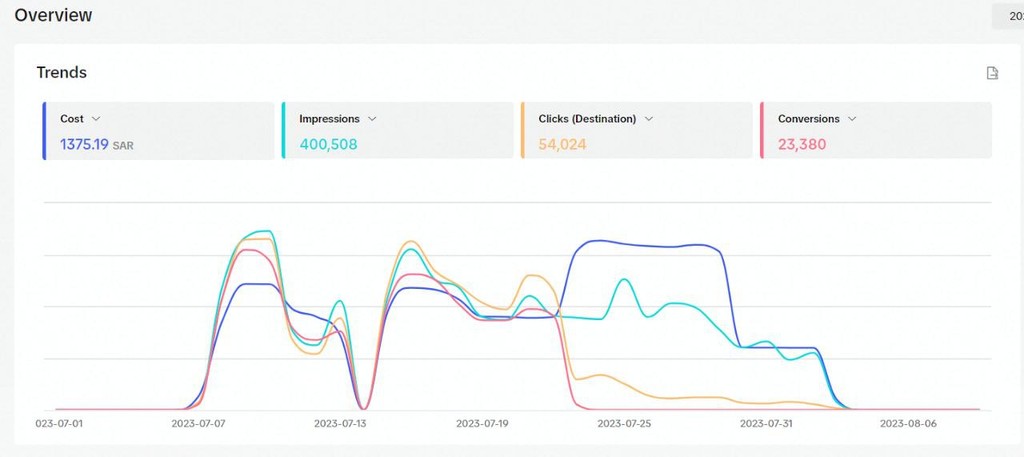Screen dimensions: 1024x457
Task: Click the export chart icon in Trends
Action: [x=992, y=73]
